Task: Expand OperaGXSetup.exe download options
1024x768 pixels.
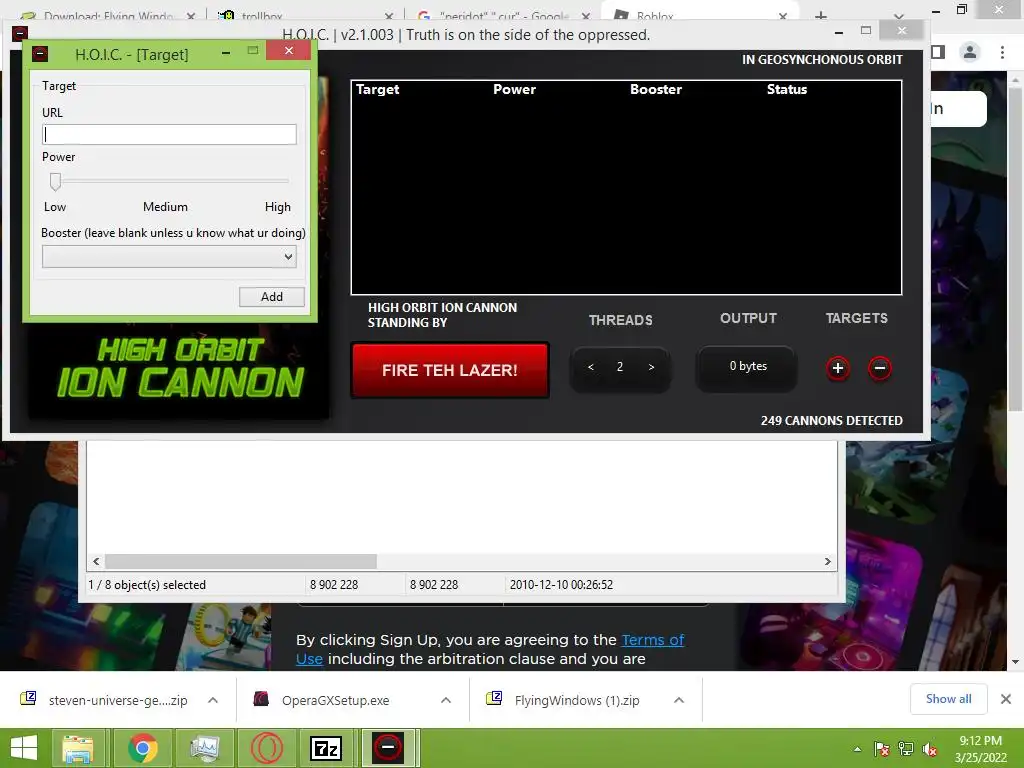Action: [x=446, y=700]
